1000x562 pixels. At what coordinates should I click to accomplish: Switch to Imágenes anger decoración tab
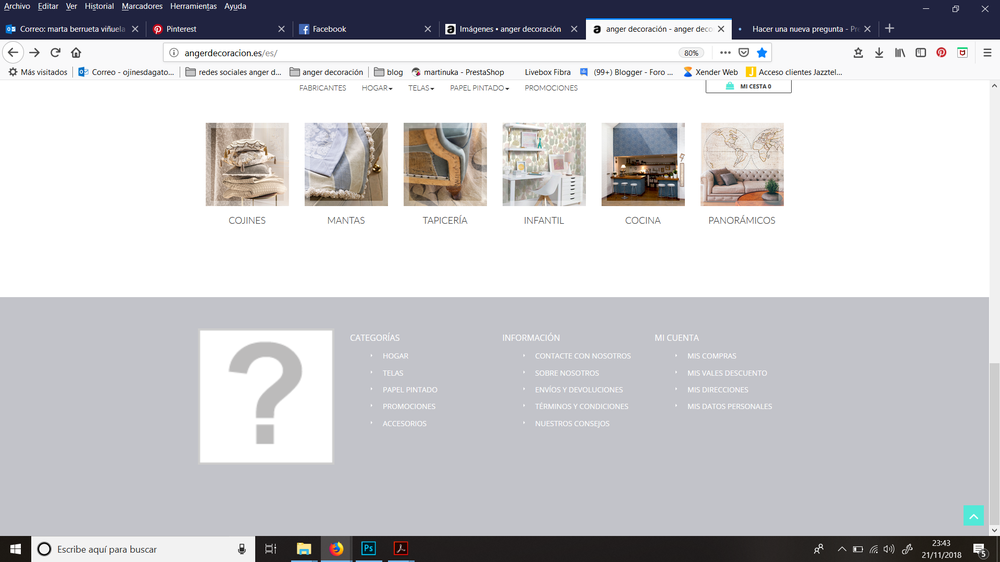point(511,29)
